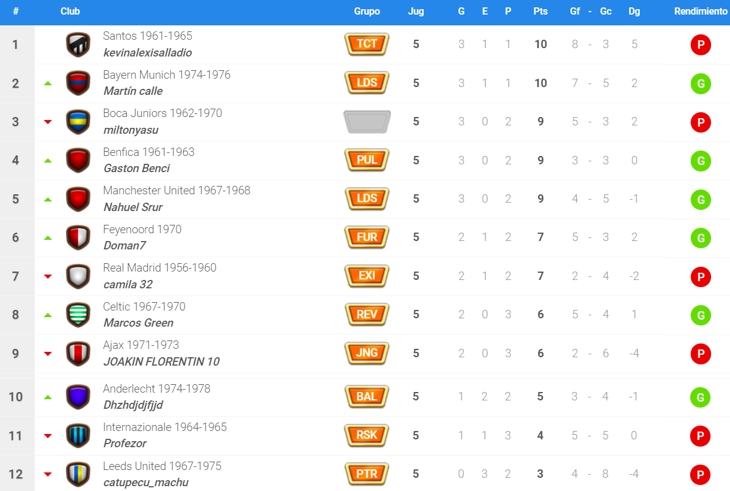The height and width of the screenshot is (491, 730).
Task: Click the Internazionale blue striped crest
Action: click(x=78, y=435)
